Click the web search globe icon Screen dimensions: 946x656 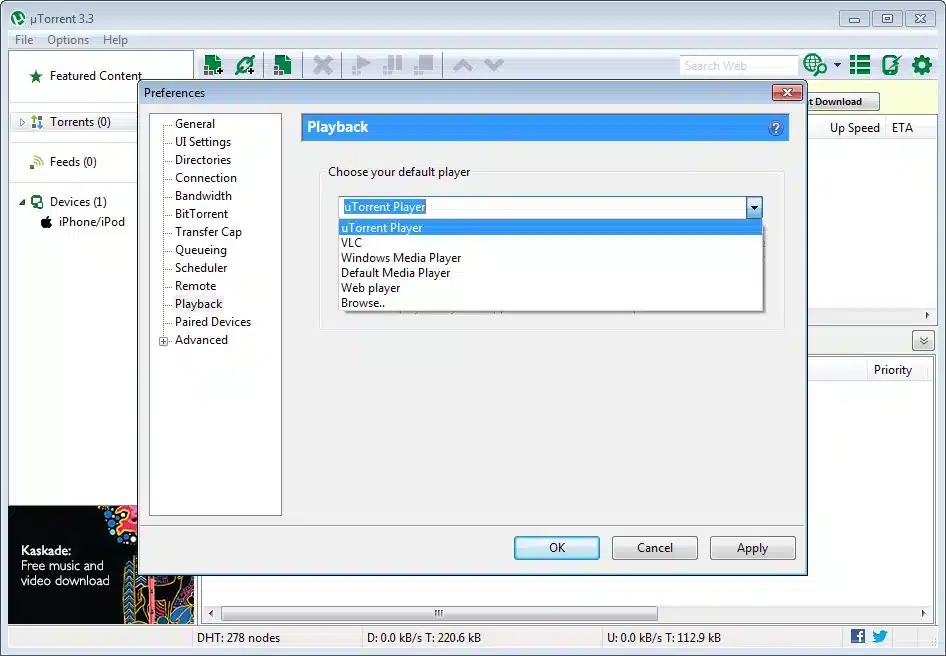[814, 65]
